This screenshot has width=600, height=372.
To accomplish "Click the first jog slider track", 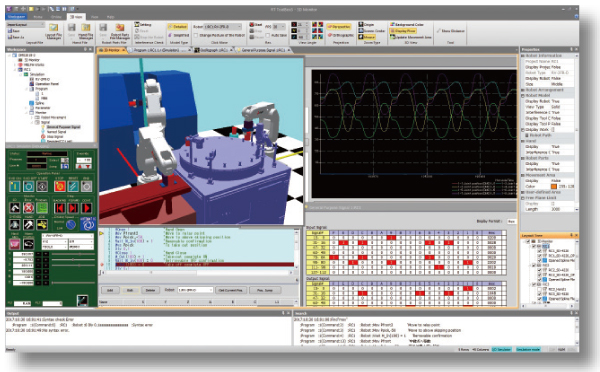I will (x=73, y=254).
